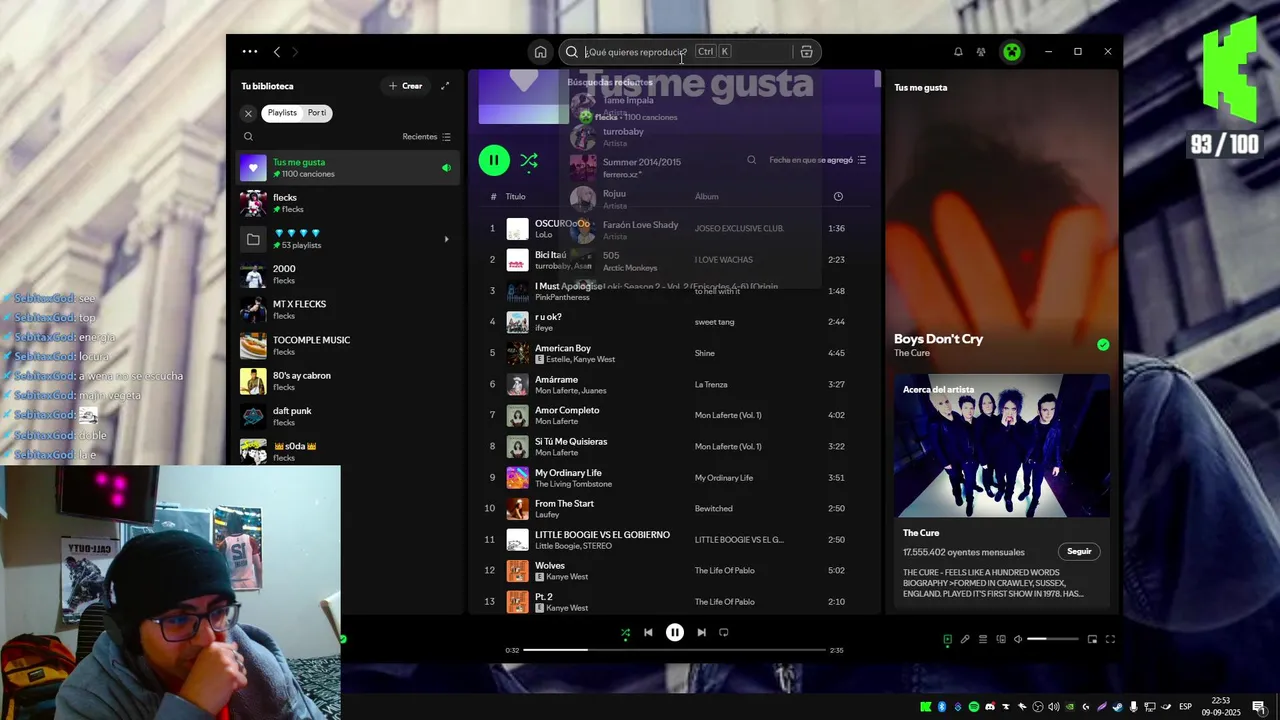Select the Playlists filter chip
The height and width of the screenshot is (720, 1280).
(281, 113)
